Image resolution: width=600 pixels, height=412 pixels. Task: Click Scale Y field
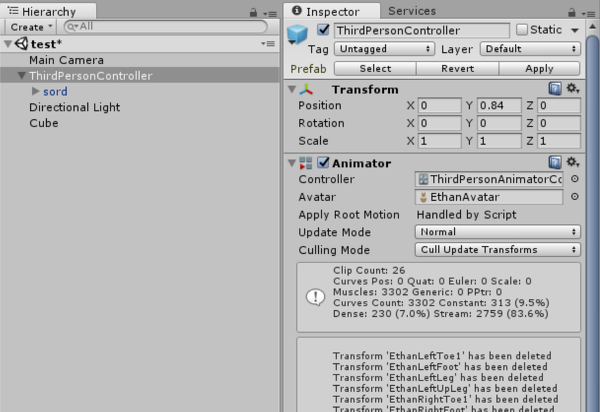pos(499,141)
